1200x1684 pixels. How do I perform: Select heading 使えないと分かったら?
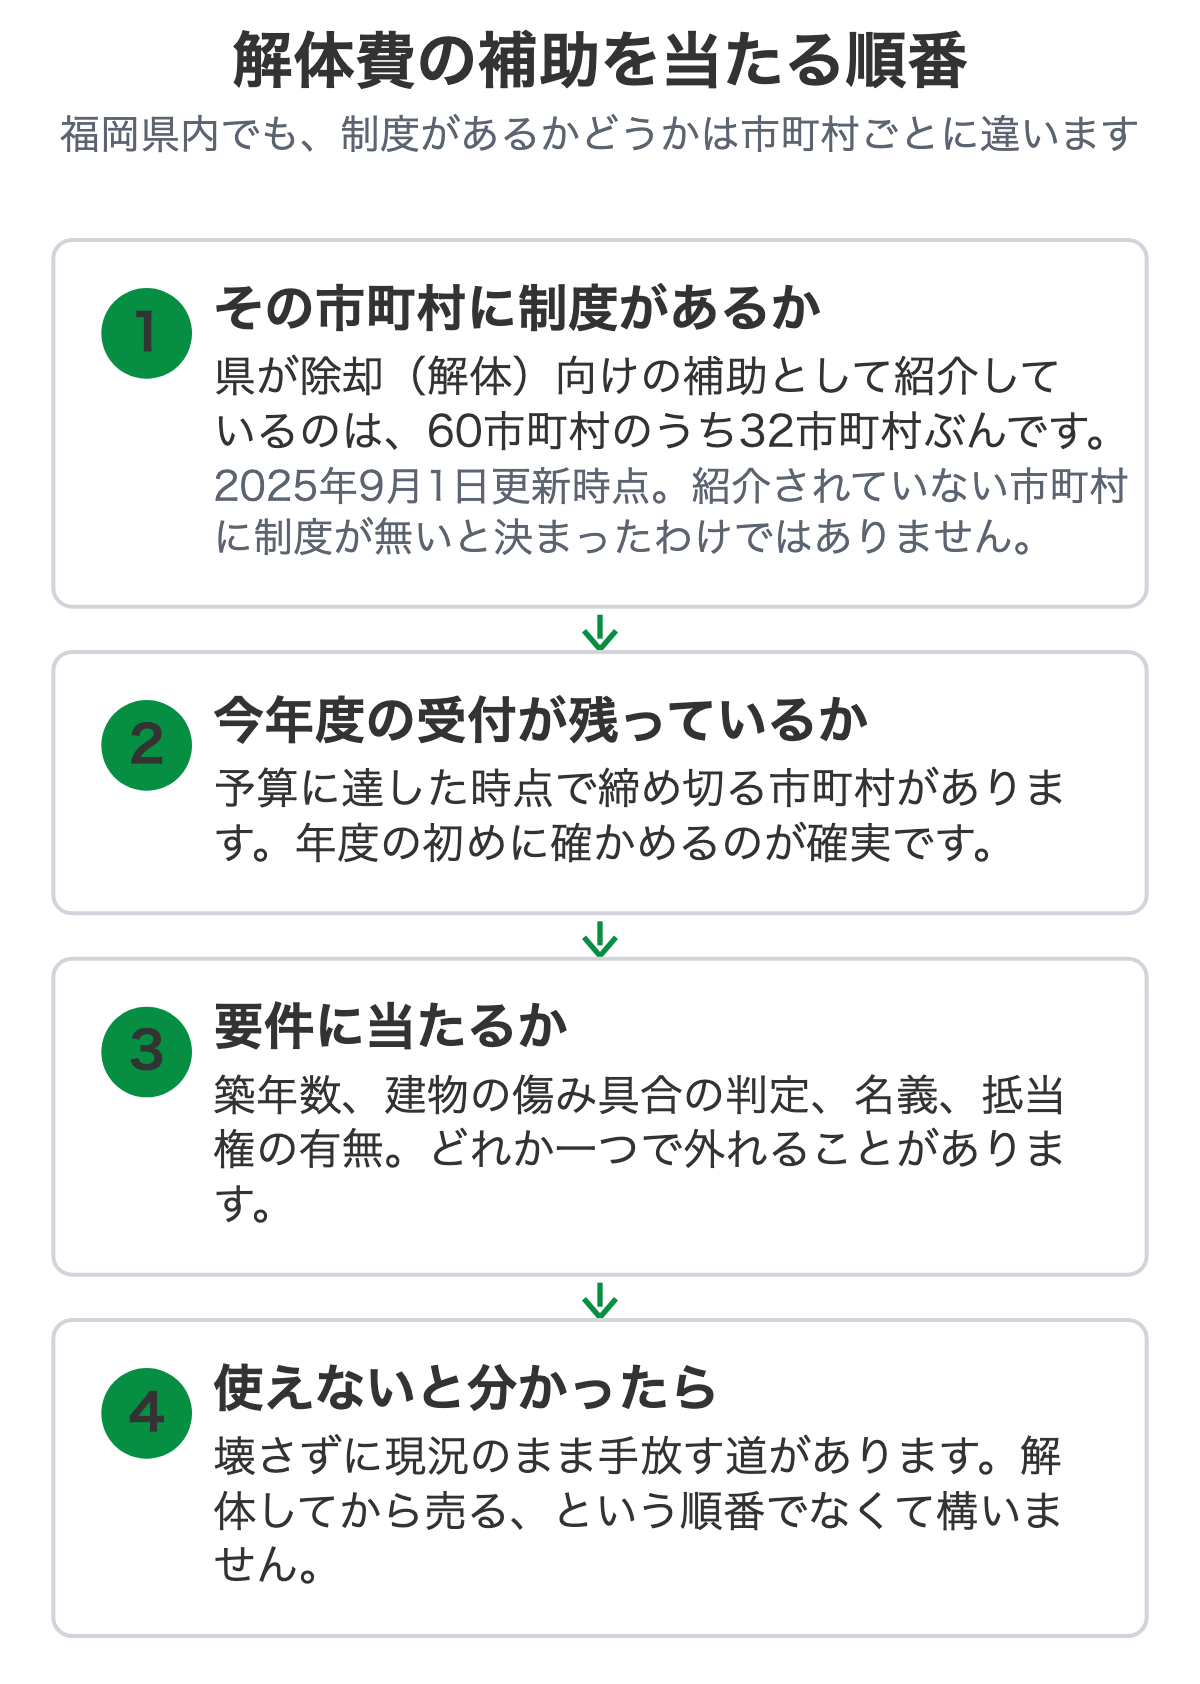coord(465,1387)
